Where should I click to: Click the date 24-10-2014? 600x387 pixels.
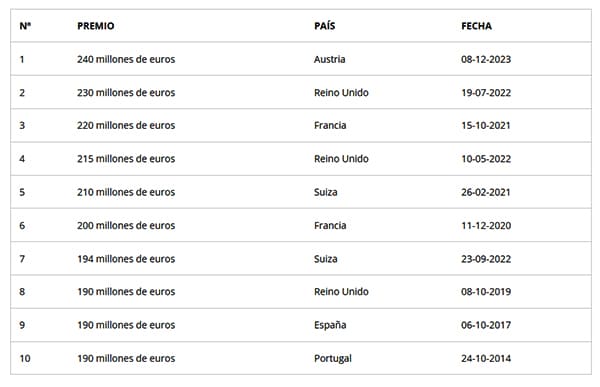[x=486, y=358]
